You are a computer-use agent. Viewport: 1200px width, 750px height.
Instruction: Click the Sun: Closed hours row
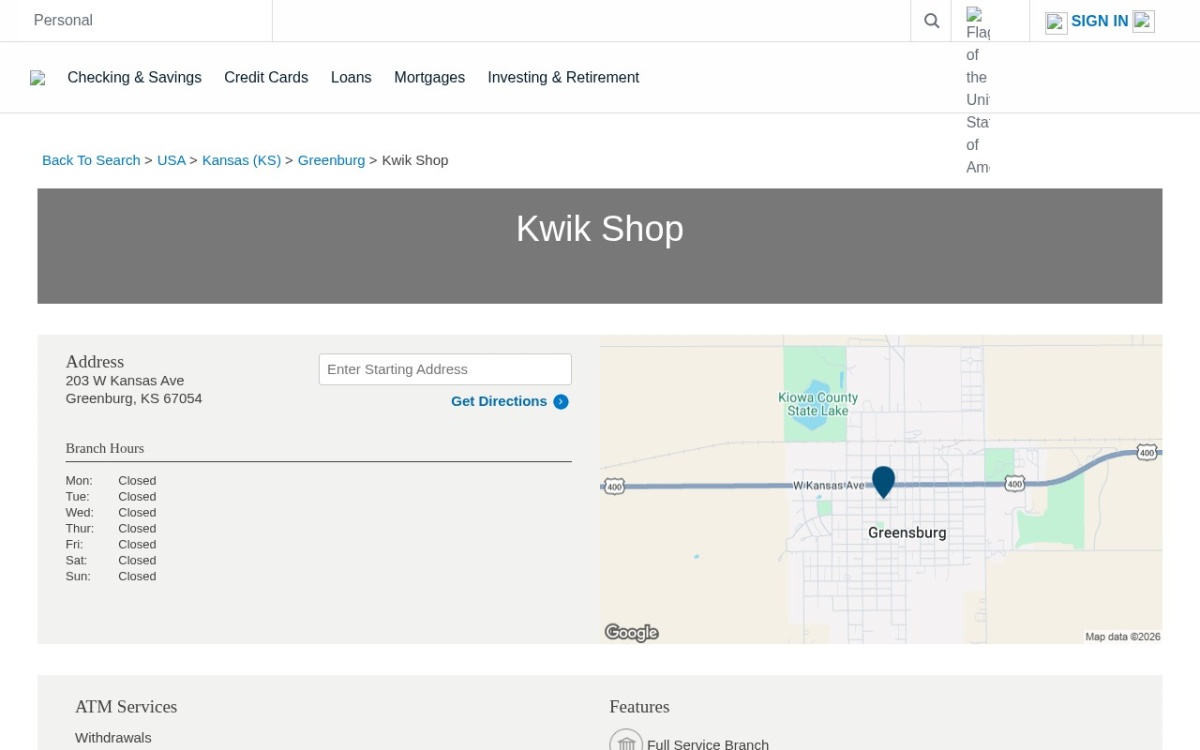(111, 577)
